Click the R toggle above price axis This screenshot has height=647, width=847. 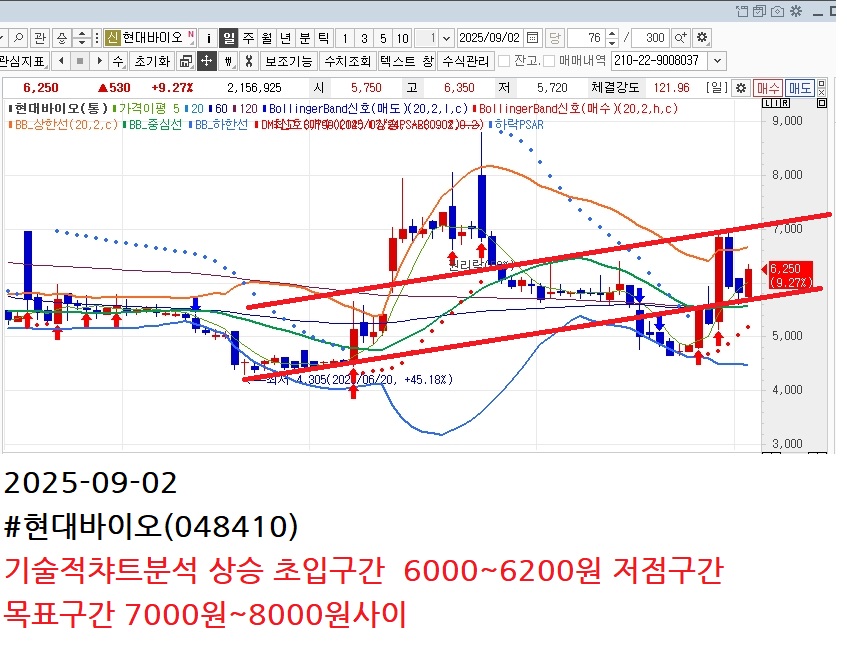tap(785, 103)
